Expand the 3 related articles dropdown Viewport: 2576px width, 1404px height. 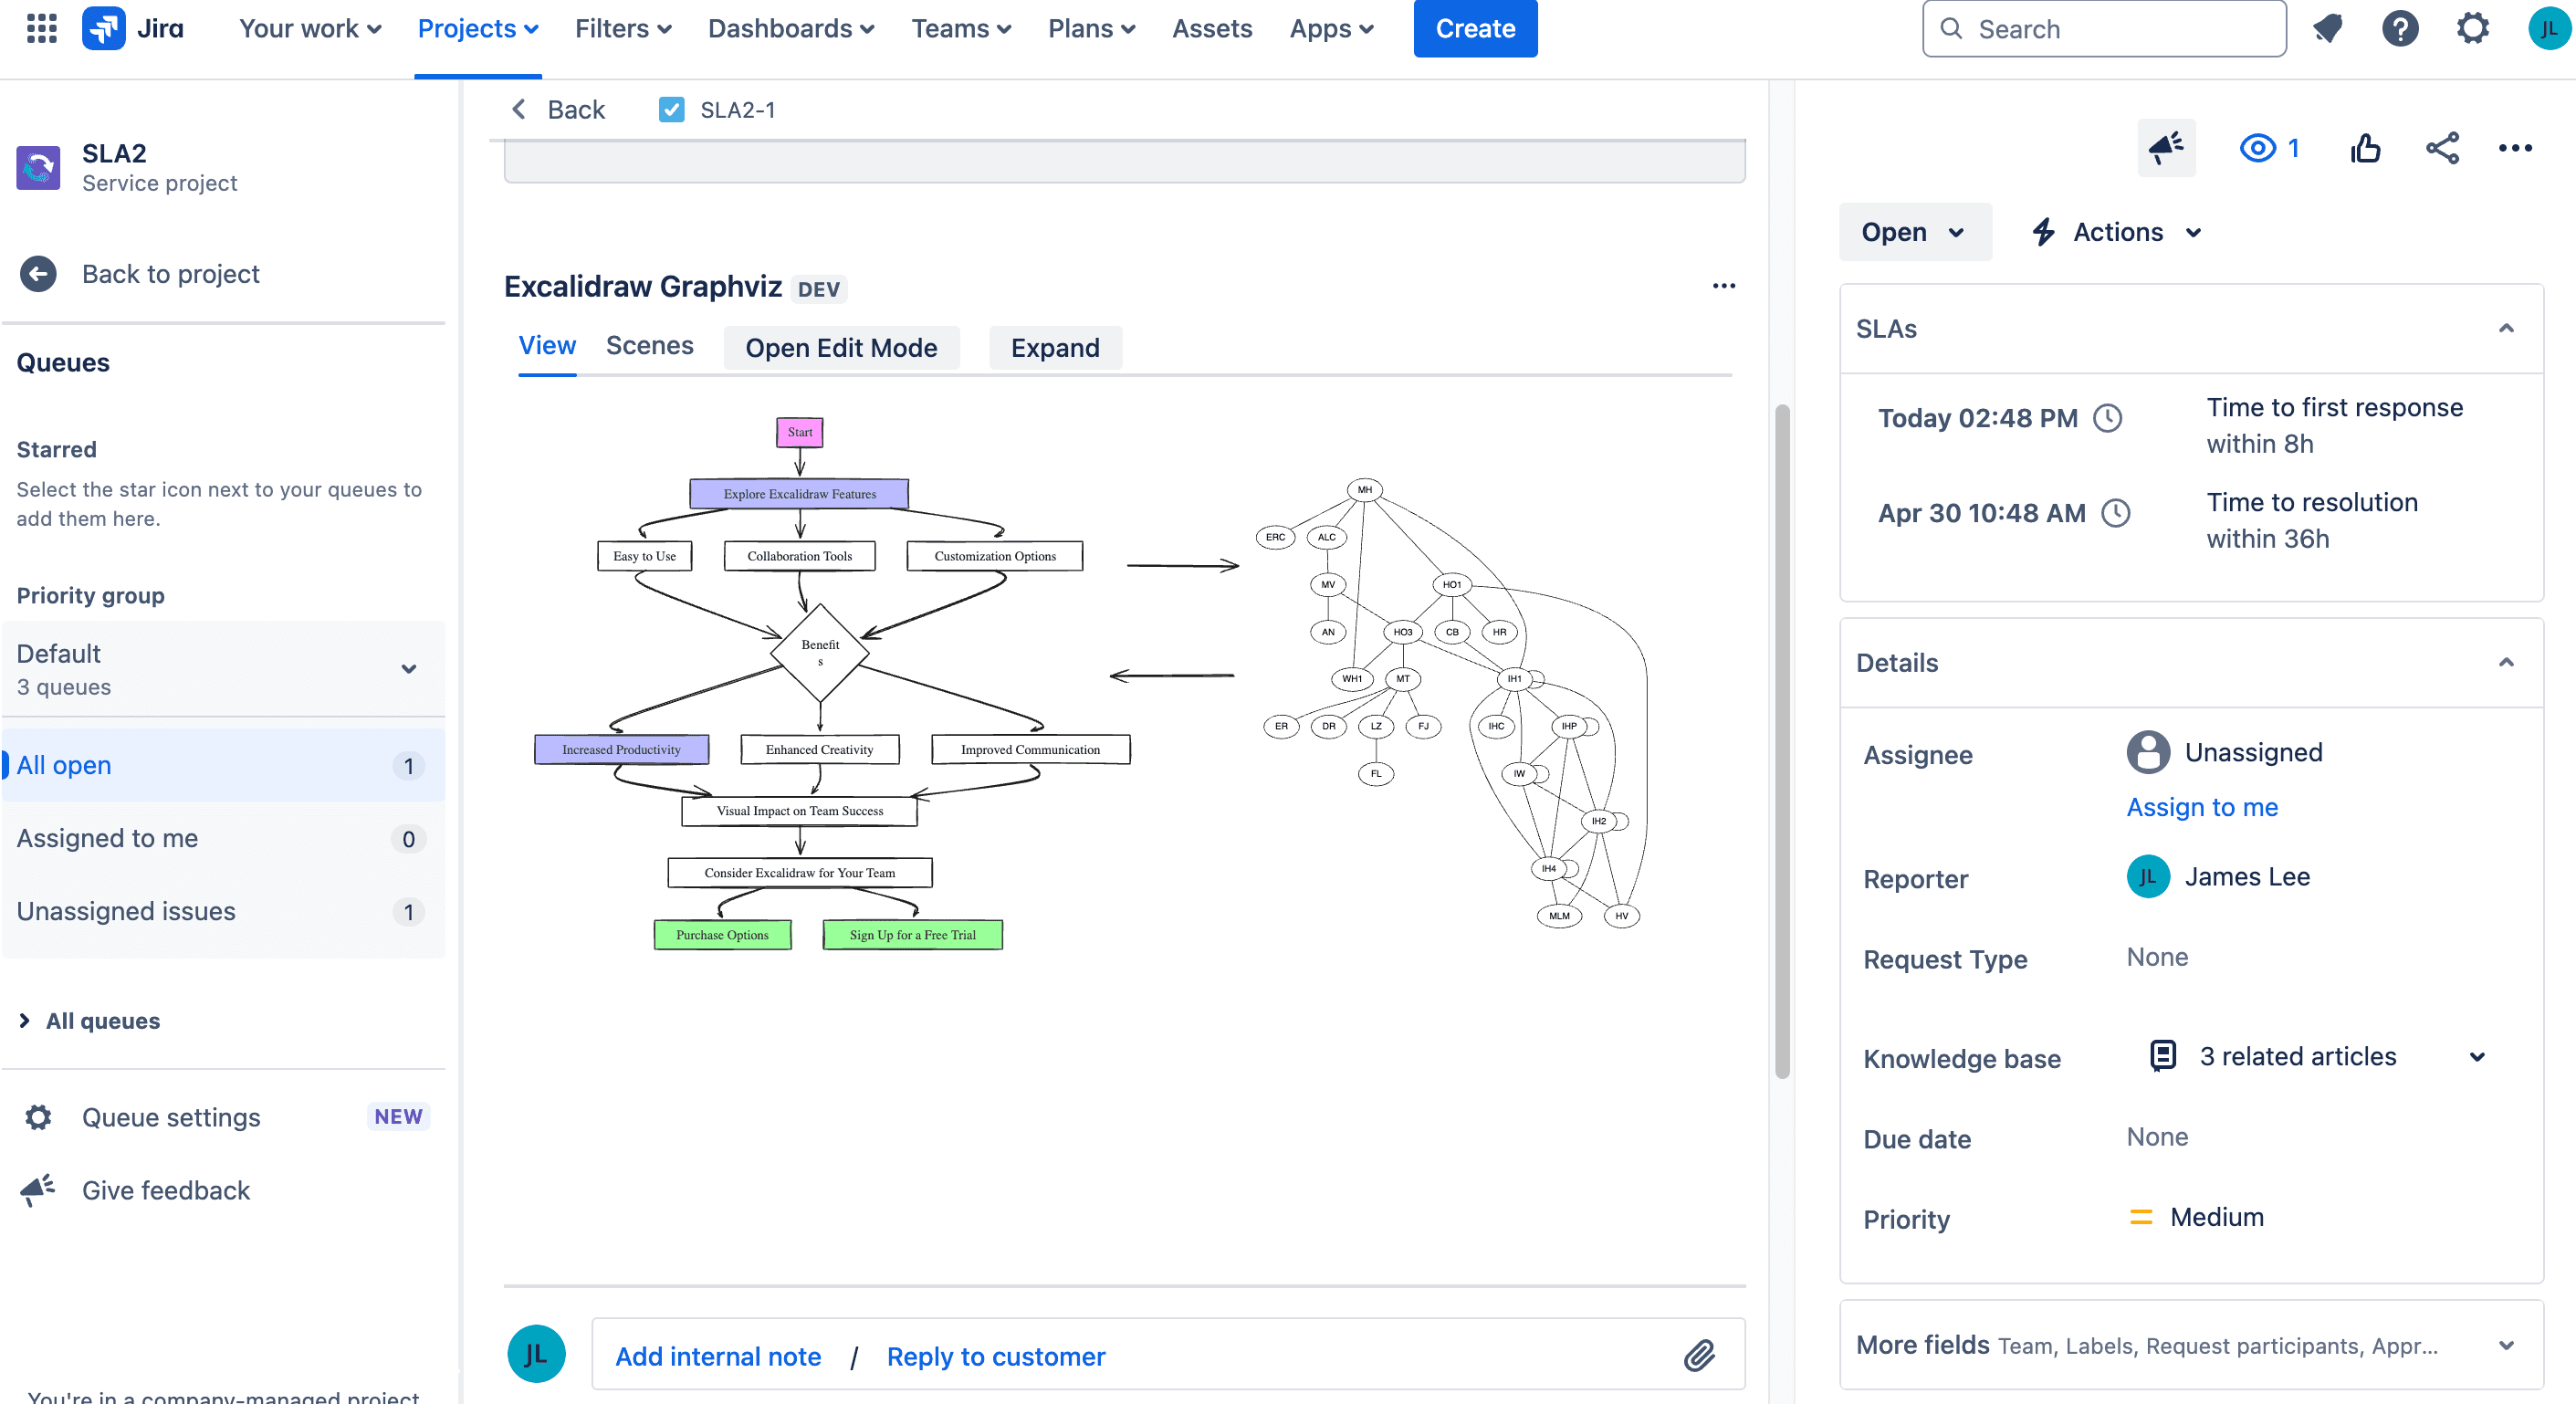[2477, 1057]
